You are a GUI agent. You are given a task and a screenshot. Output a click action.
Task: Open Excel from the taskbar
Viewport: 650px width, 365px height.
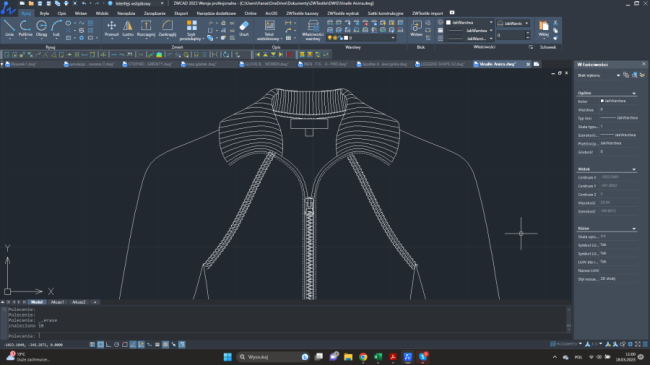[x=378, y=357]
